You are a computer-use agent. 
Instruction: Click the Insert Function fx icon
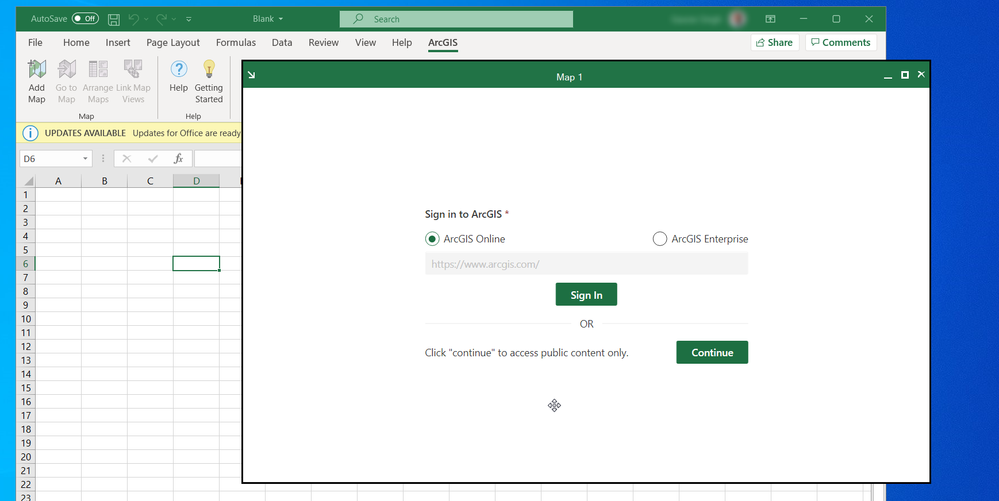pos(178,159)
